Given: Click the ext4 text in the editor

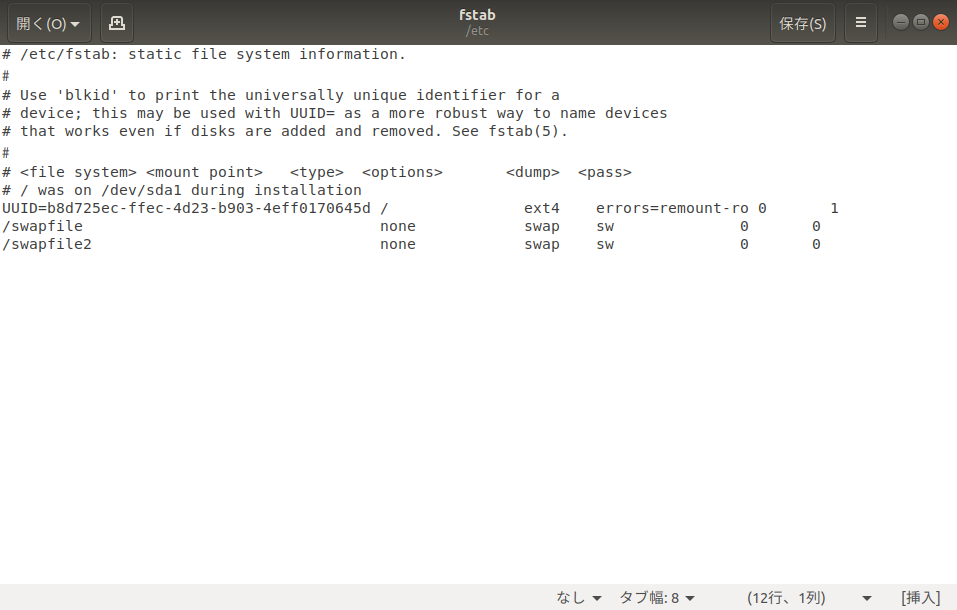Looking at the screenshot, I should [541, 208].
